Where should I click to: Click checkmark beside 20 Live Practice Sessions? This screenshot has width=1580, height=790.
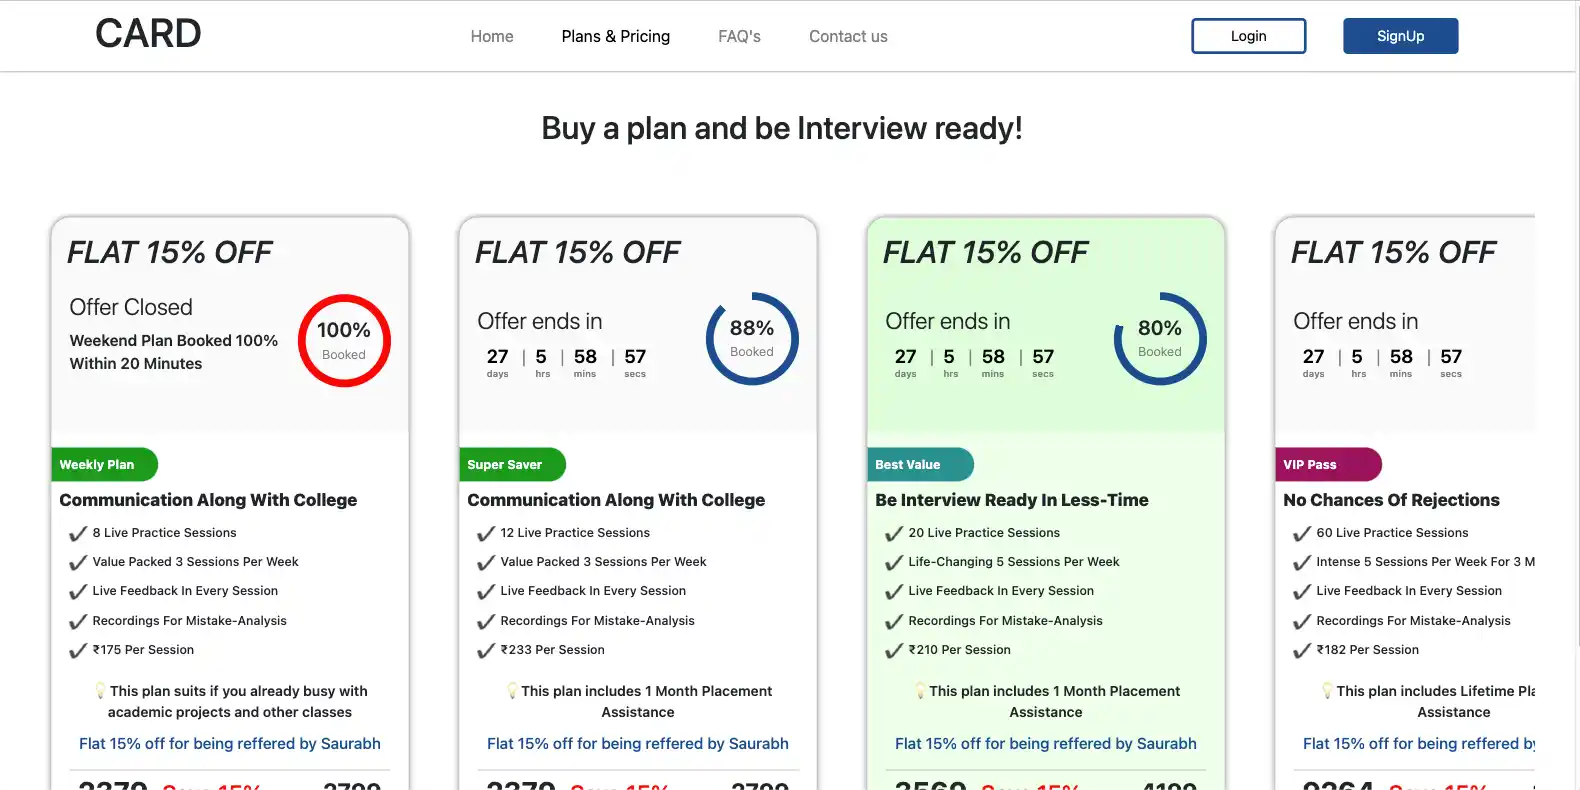(x=894, y=534)
